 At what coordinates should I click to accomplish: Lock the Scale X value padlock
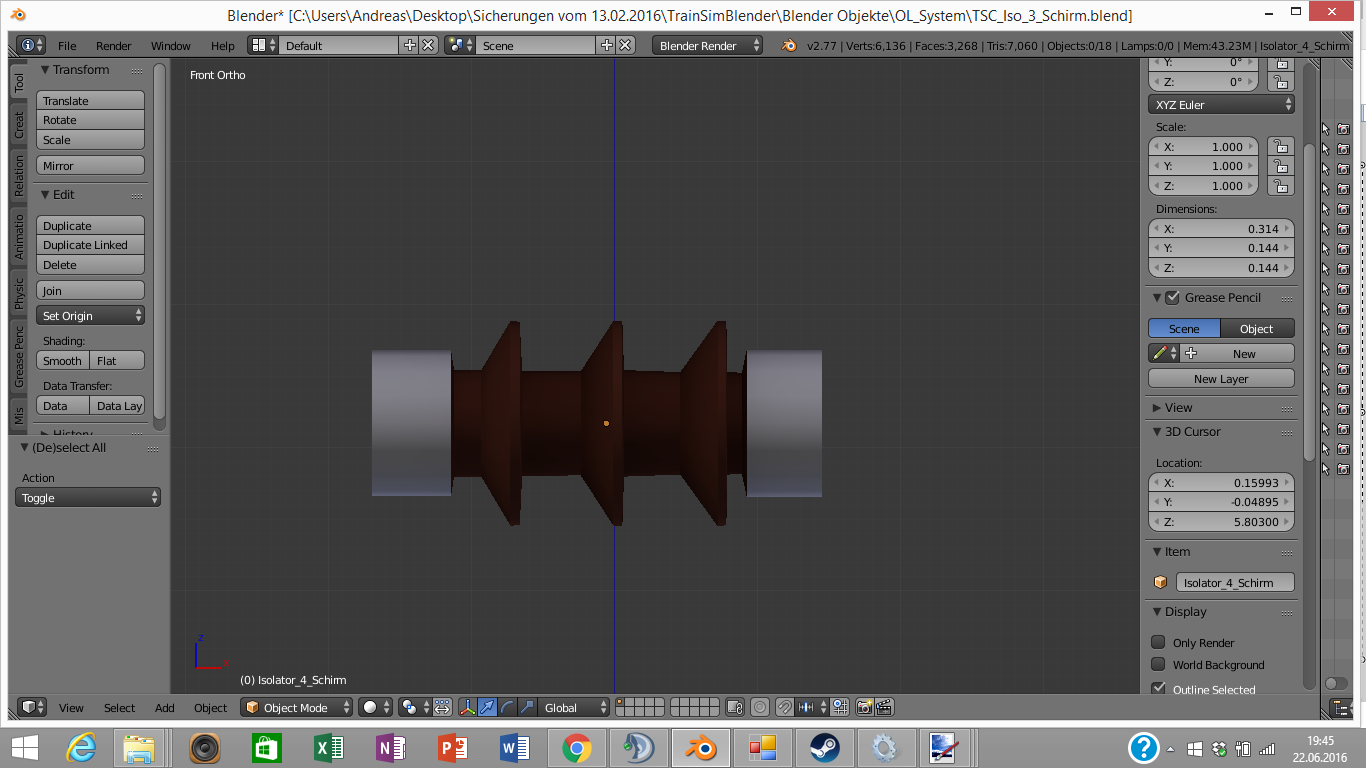[1280, 147]
